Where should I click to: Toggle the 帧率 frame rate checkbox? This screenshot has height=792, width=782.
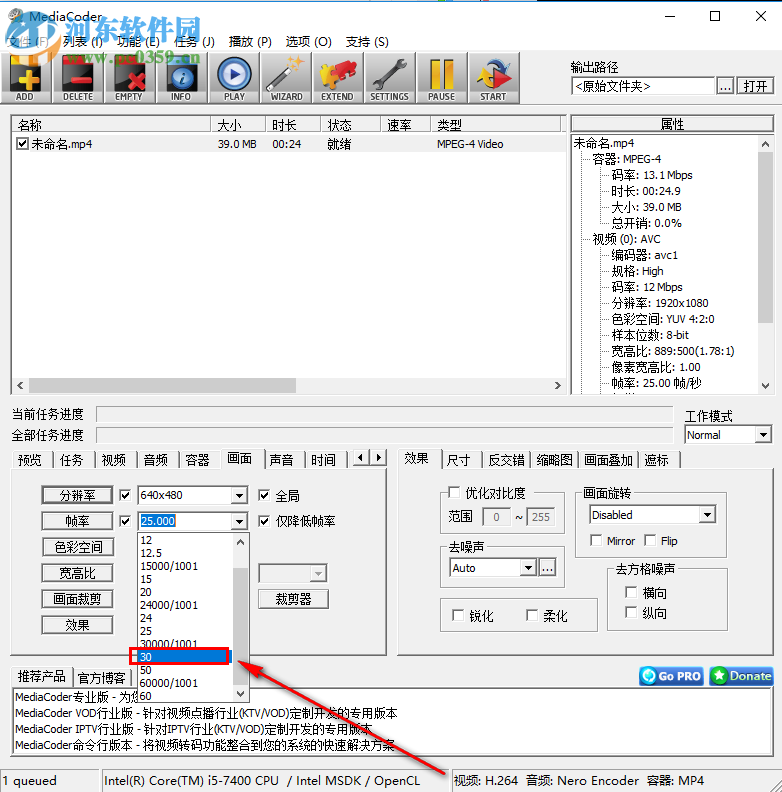(x=125, y=521)
